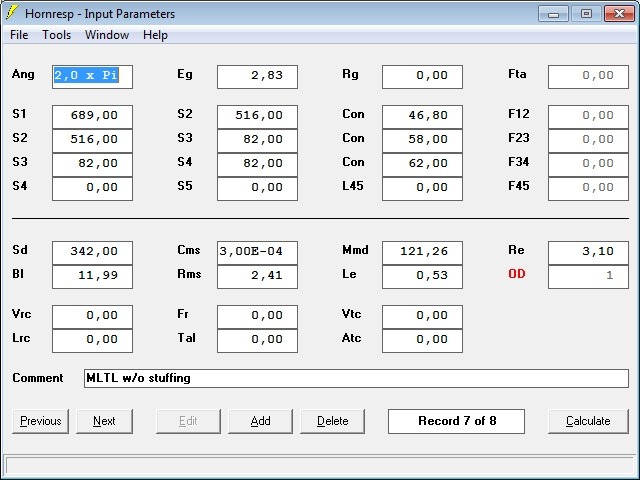The width and height of the screenshot is (640, 480).
Task: Open the Tools menu
Action: [57, 35]
